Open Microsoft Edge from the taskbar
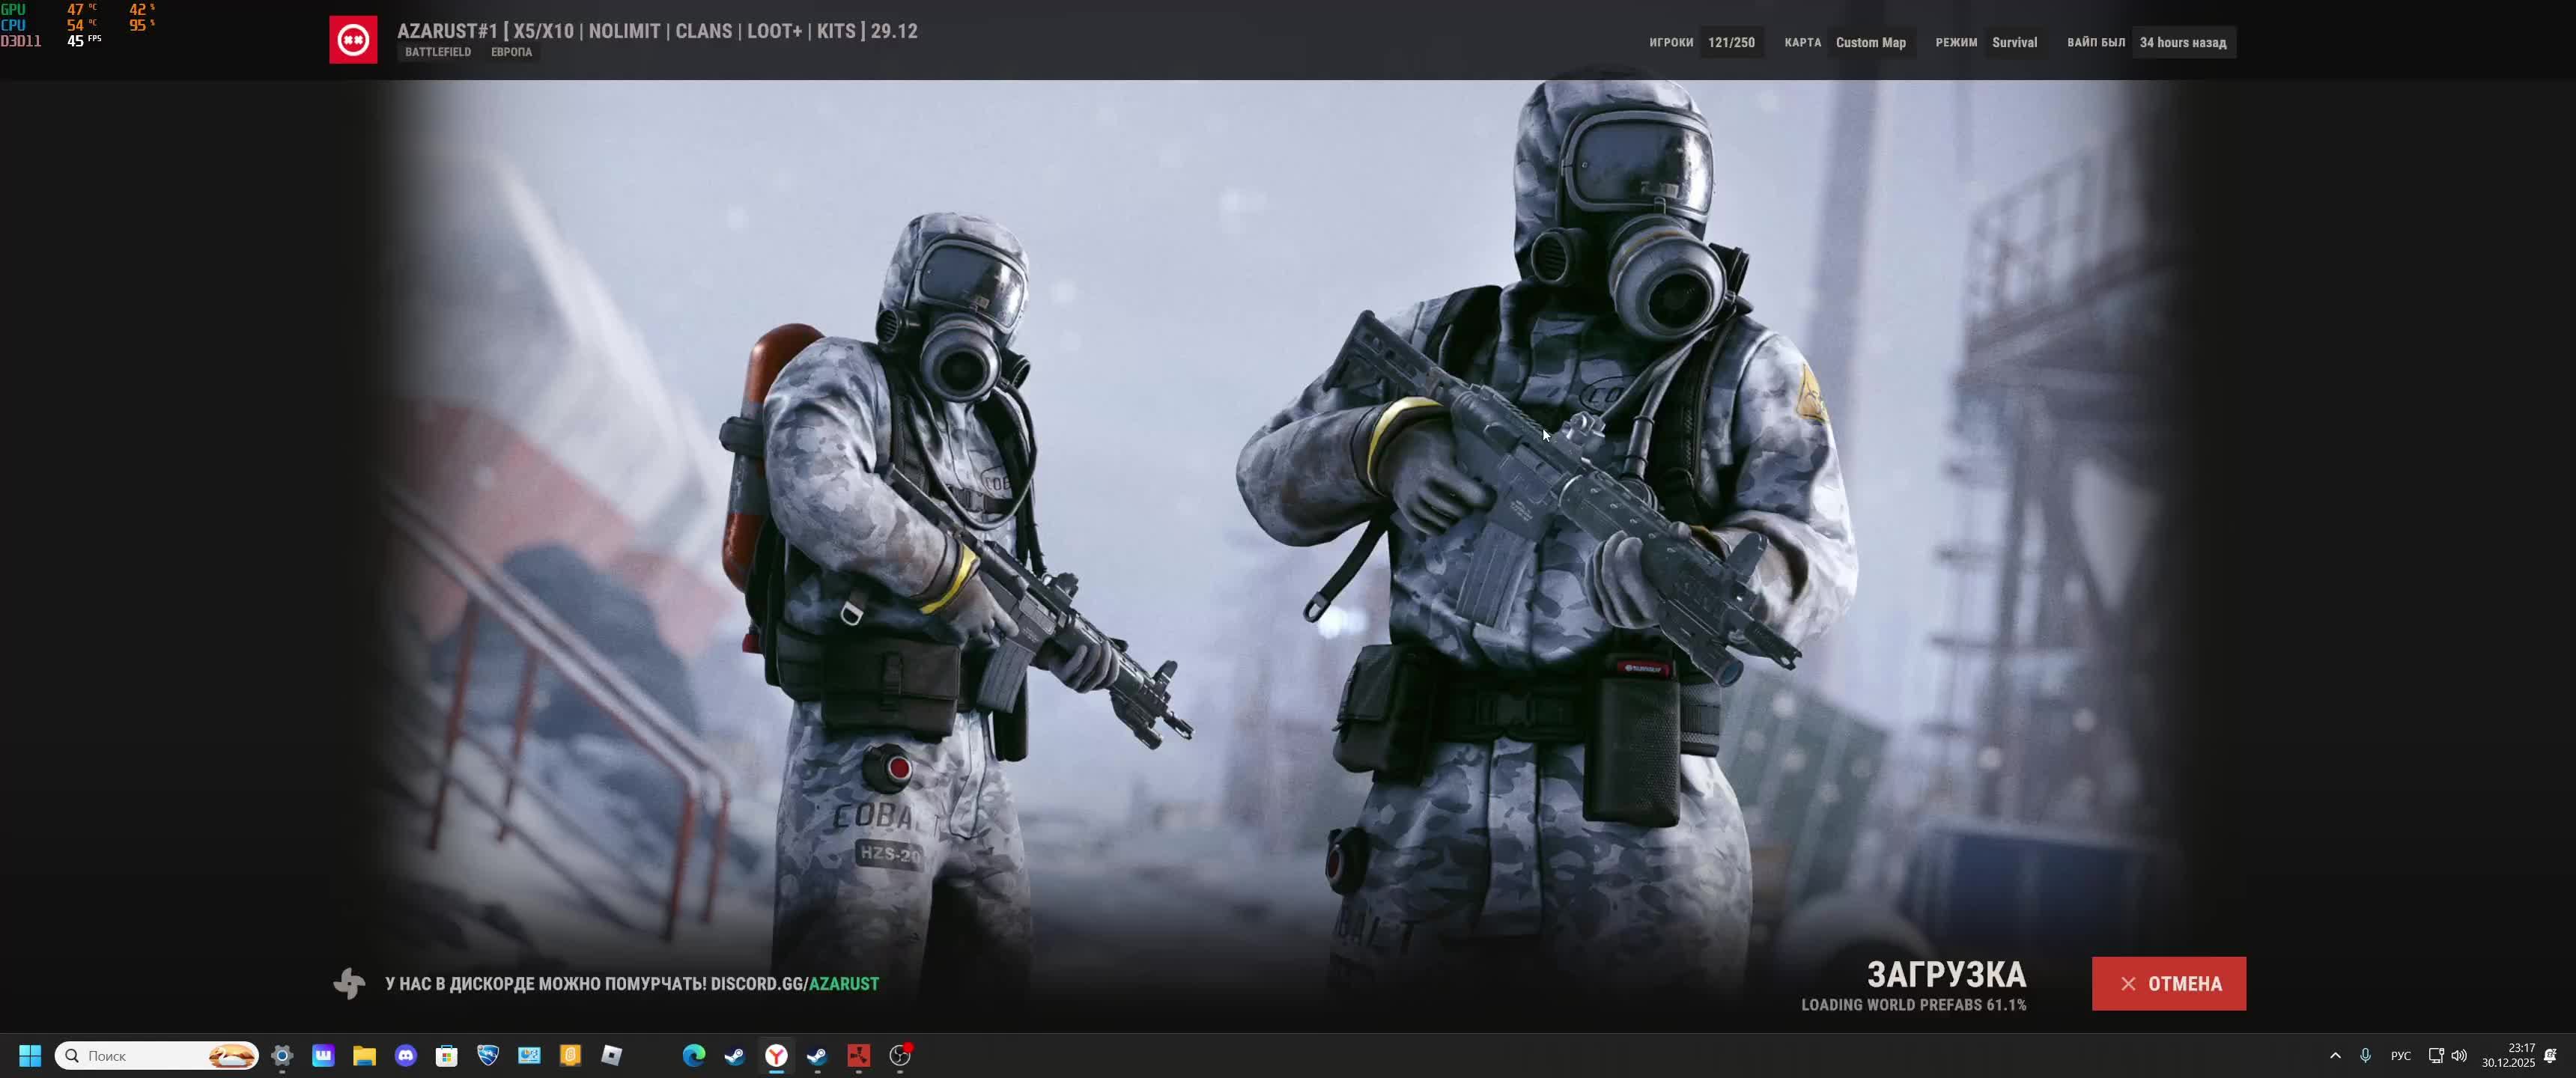Screen dimensions: 2576x1078 point(693,1055)
